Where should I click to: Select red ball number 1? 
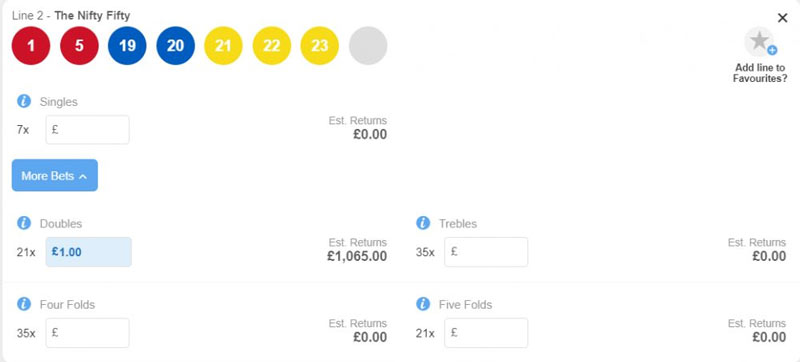tap(31, 46)
